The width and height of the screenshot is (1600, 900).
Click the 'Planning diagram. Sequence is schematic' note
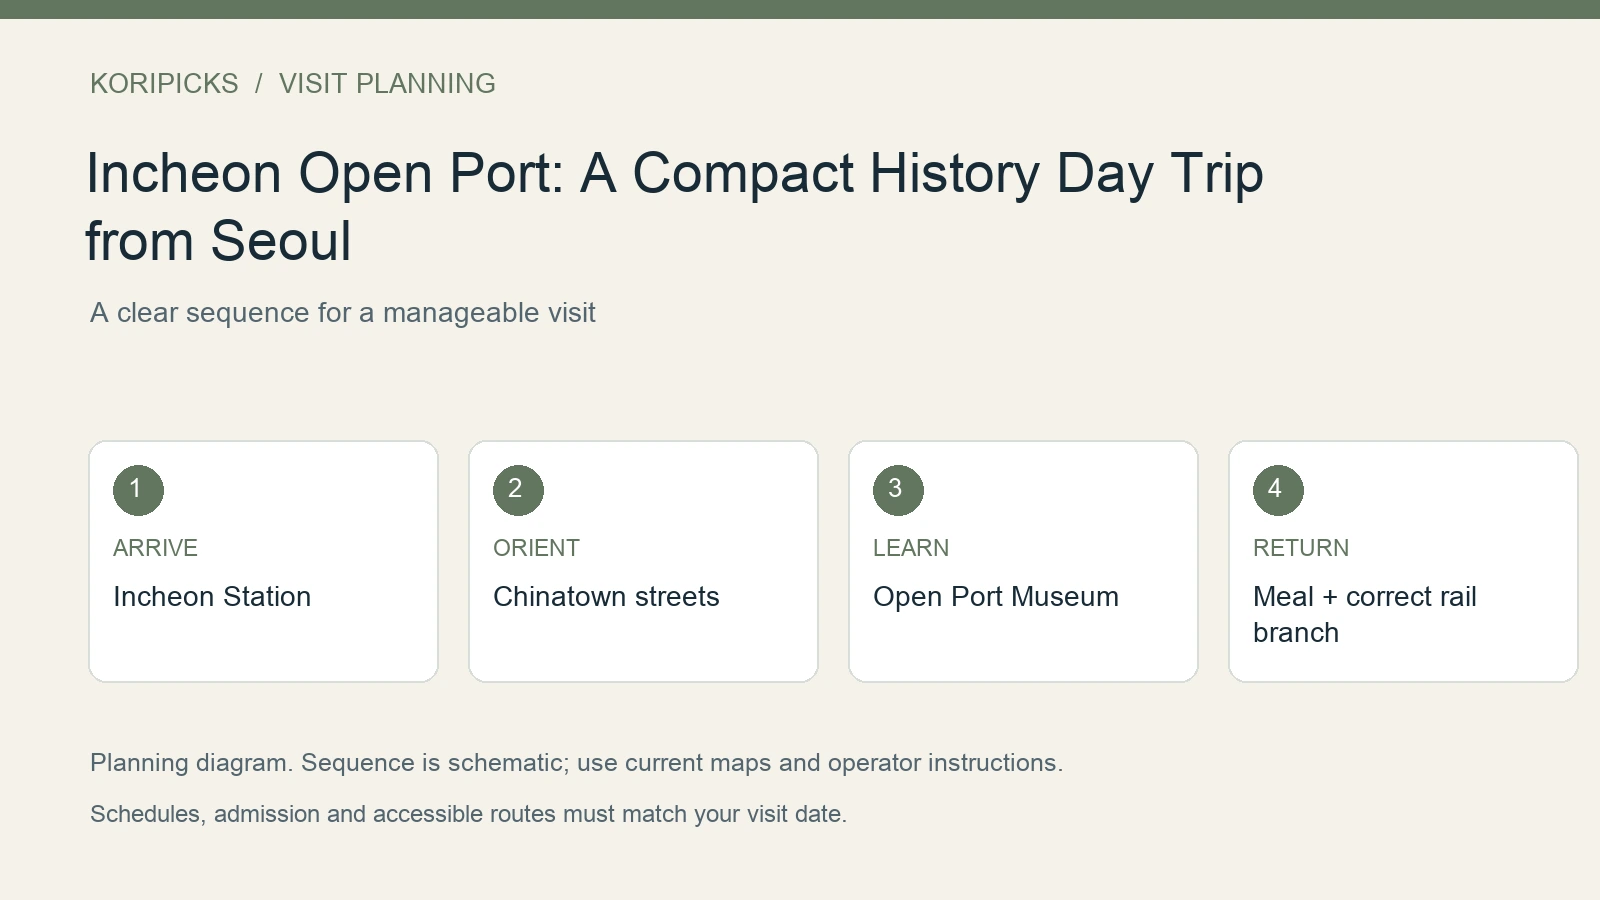click(576, 763)
